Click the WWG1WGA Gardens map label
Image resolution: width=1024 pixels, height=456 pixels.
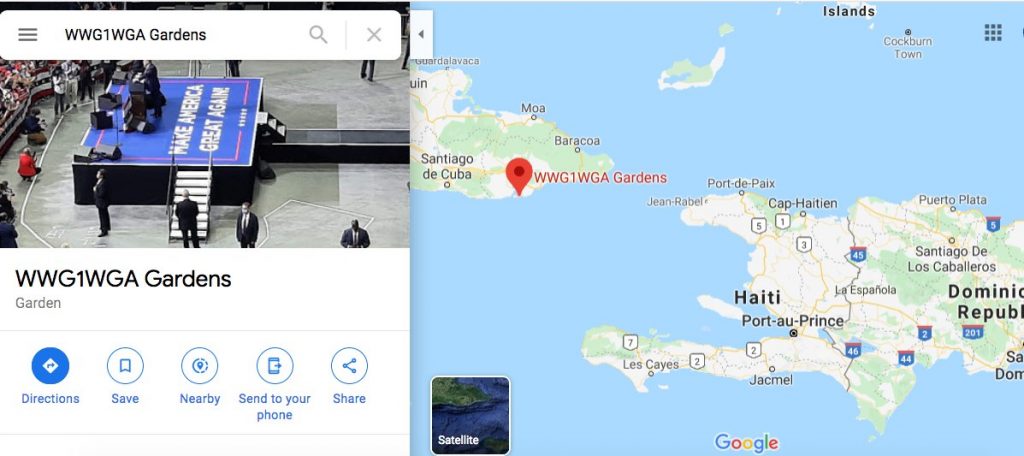tap(601, 177)
